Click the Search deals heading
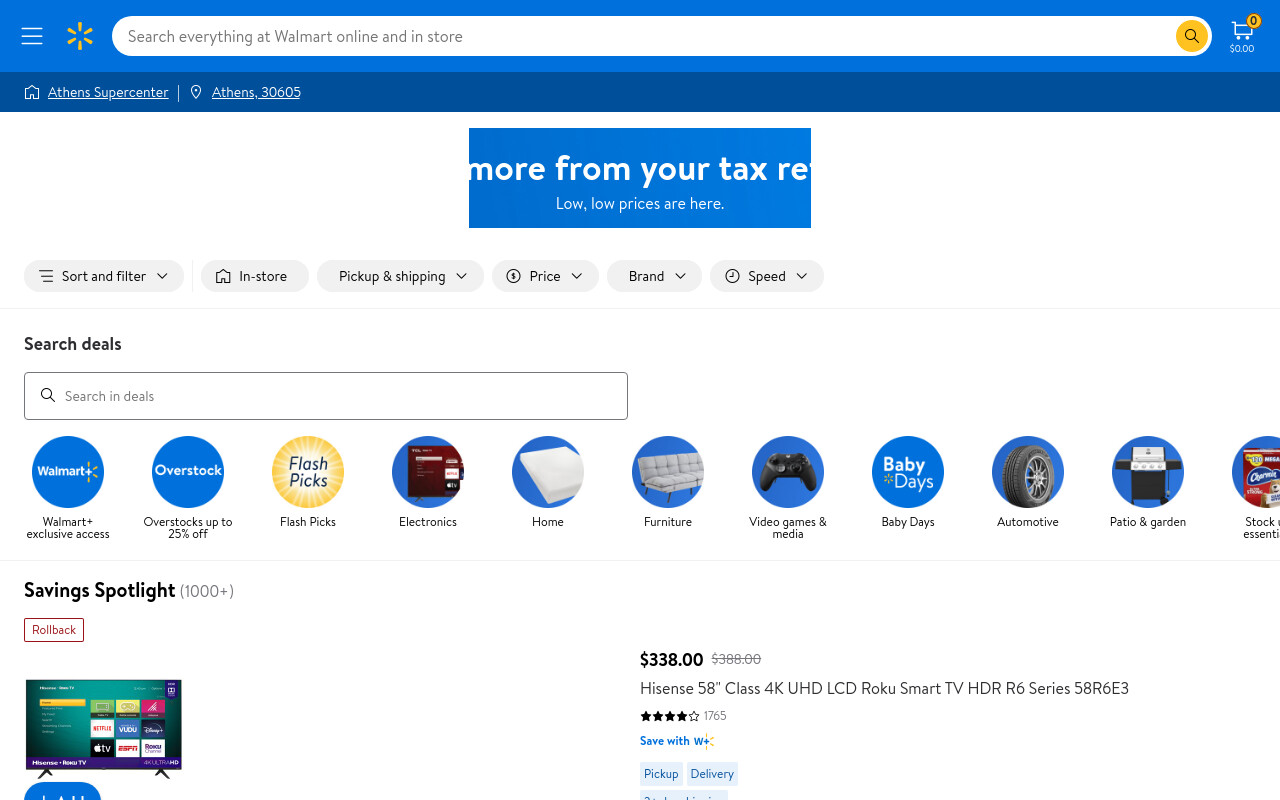This screenshot has width=1280, height=800. pos(73,344)
